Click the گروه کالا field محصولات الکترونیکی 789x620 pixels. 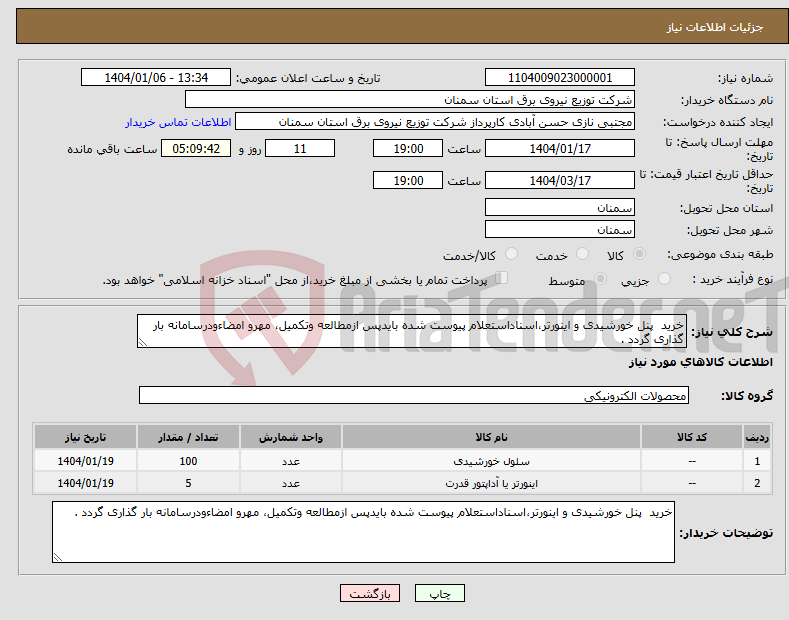click(x=414, y=396)
